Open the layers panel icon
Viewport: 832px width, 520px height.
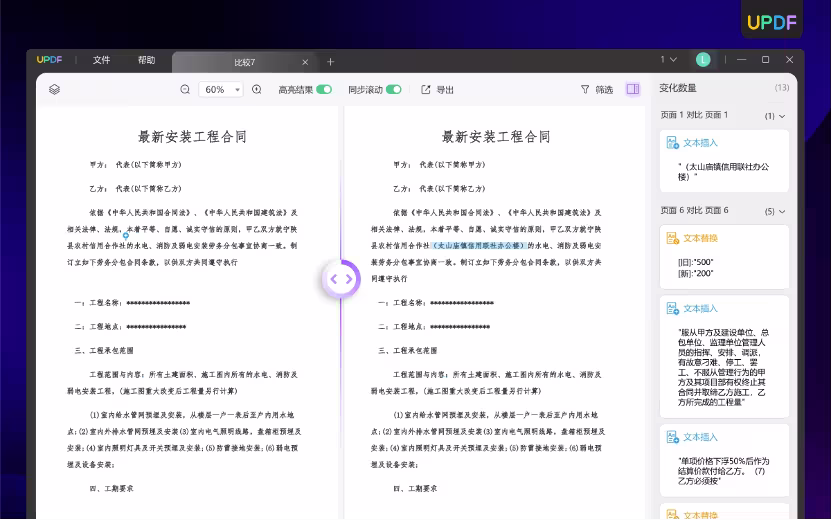click(x=54, y=89)
